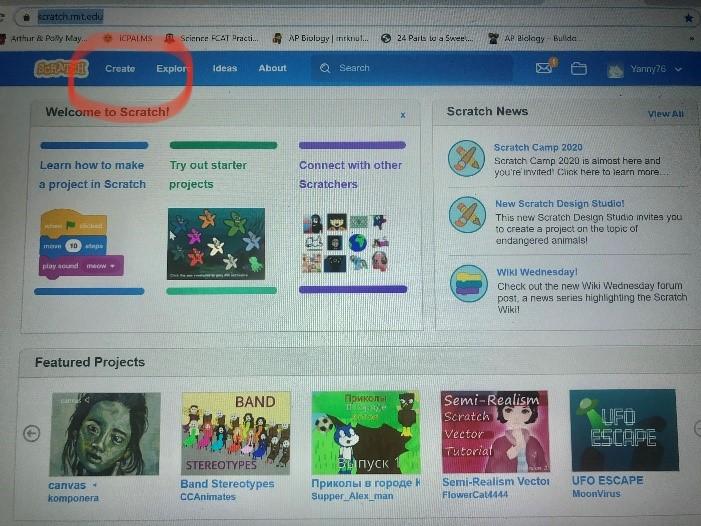The image size is (701, 526).
Task: Bookmark page with the star icon
Action: tap(688, 18)
